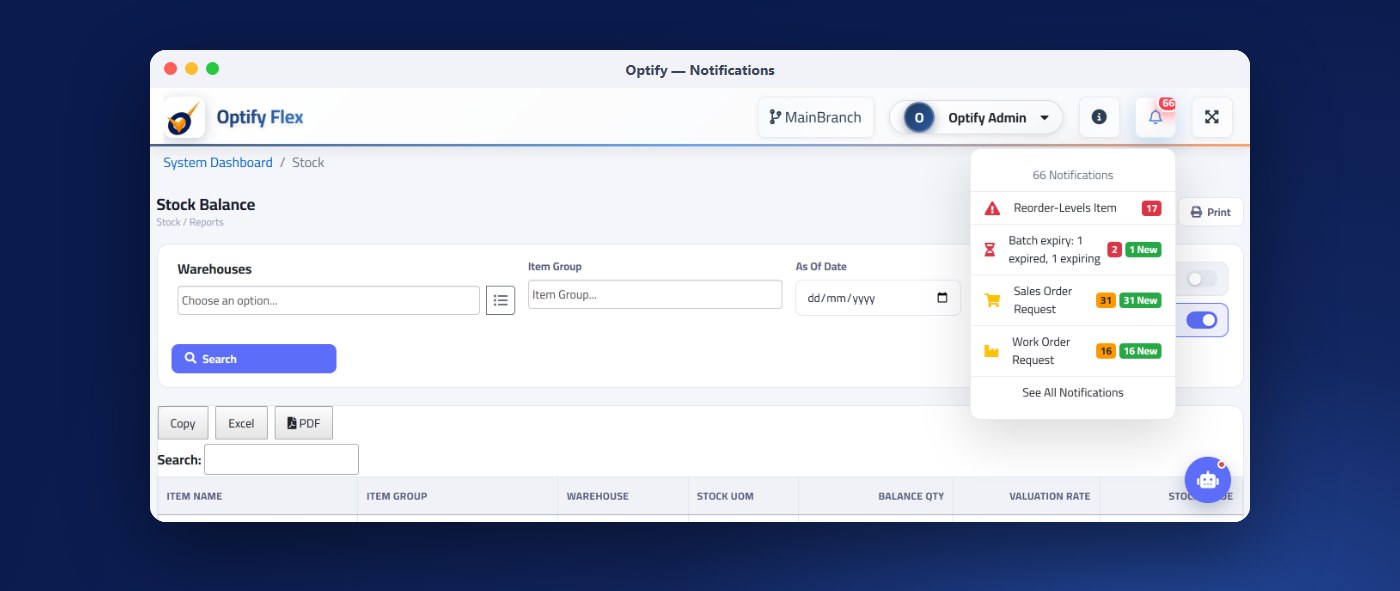Open the As Of Date calendar picker icon
This screenshot has height=591, width=1400.
(942, 298)
